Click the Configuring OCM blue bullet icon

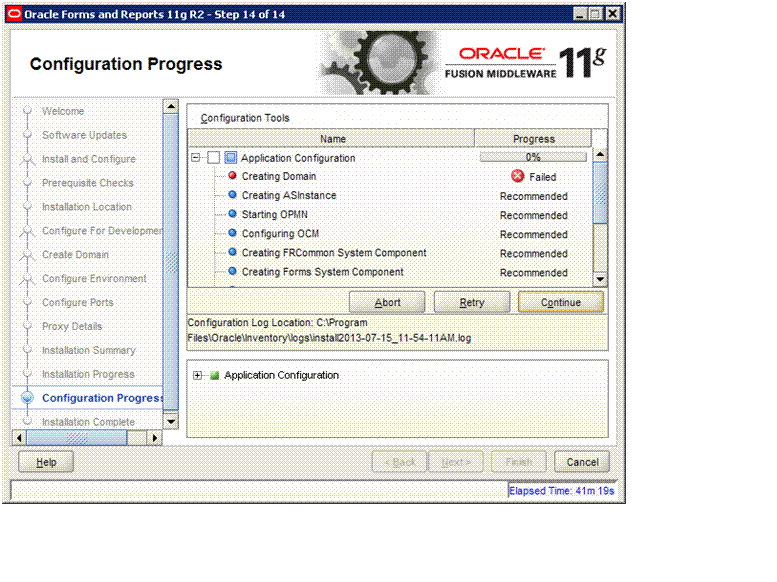(232, 234)
